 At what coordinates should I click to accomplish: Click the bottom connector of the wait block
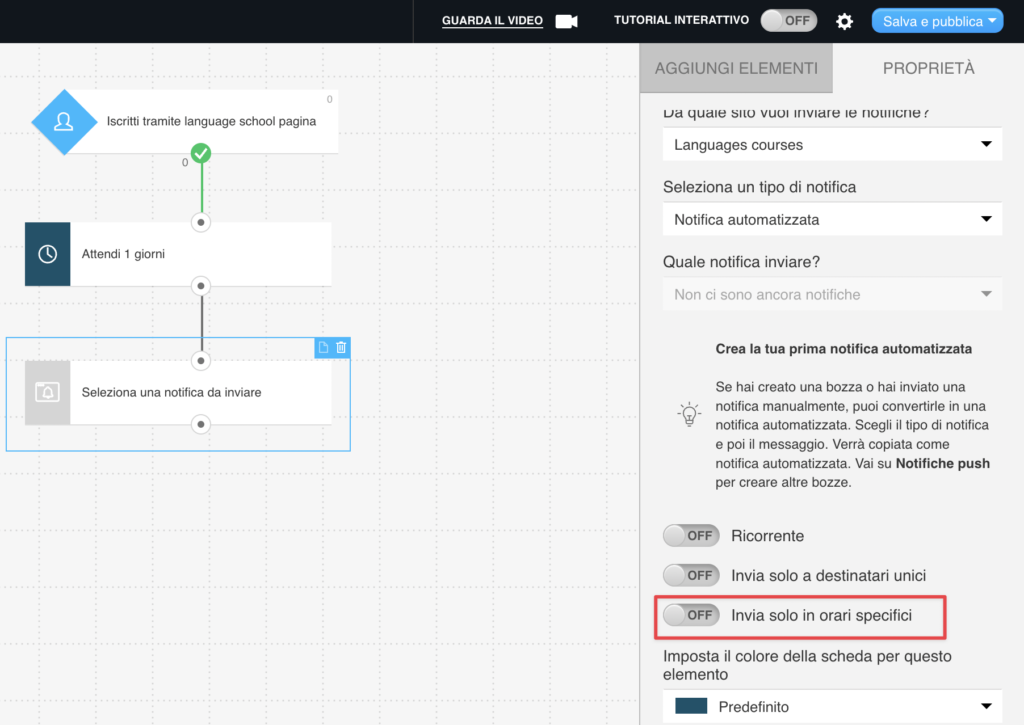(201, 286)
